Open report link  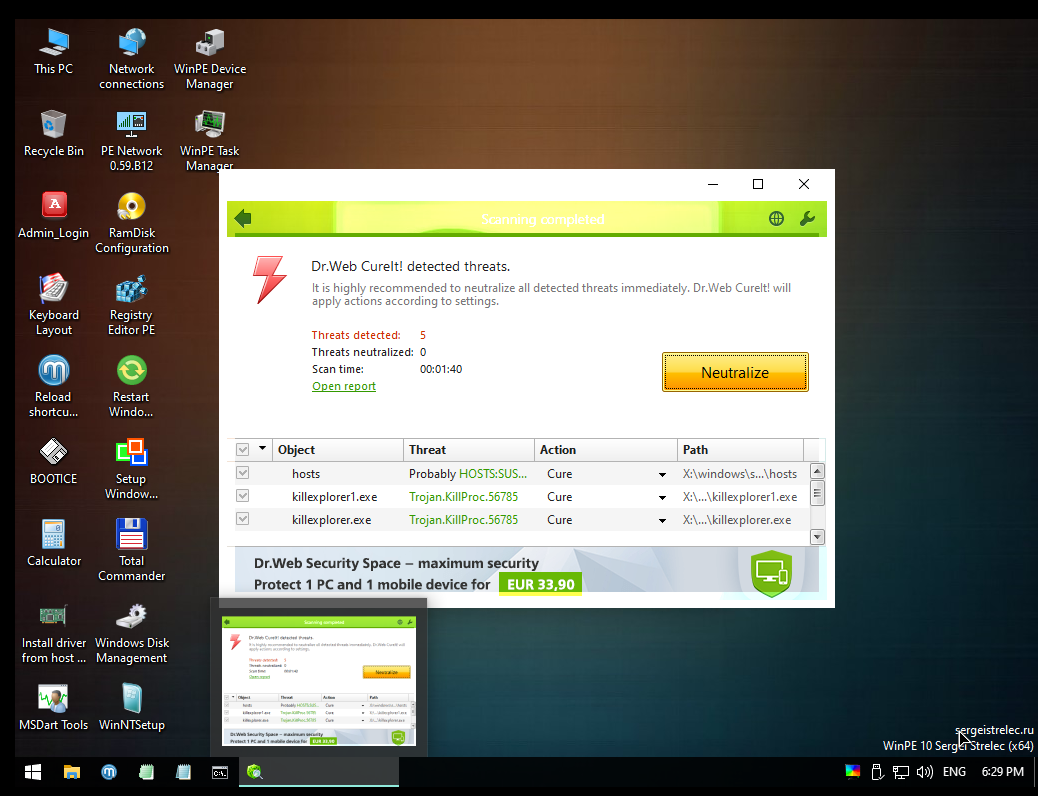tap(344, 386)
